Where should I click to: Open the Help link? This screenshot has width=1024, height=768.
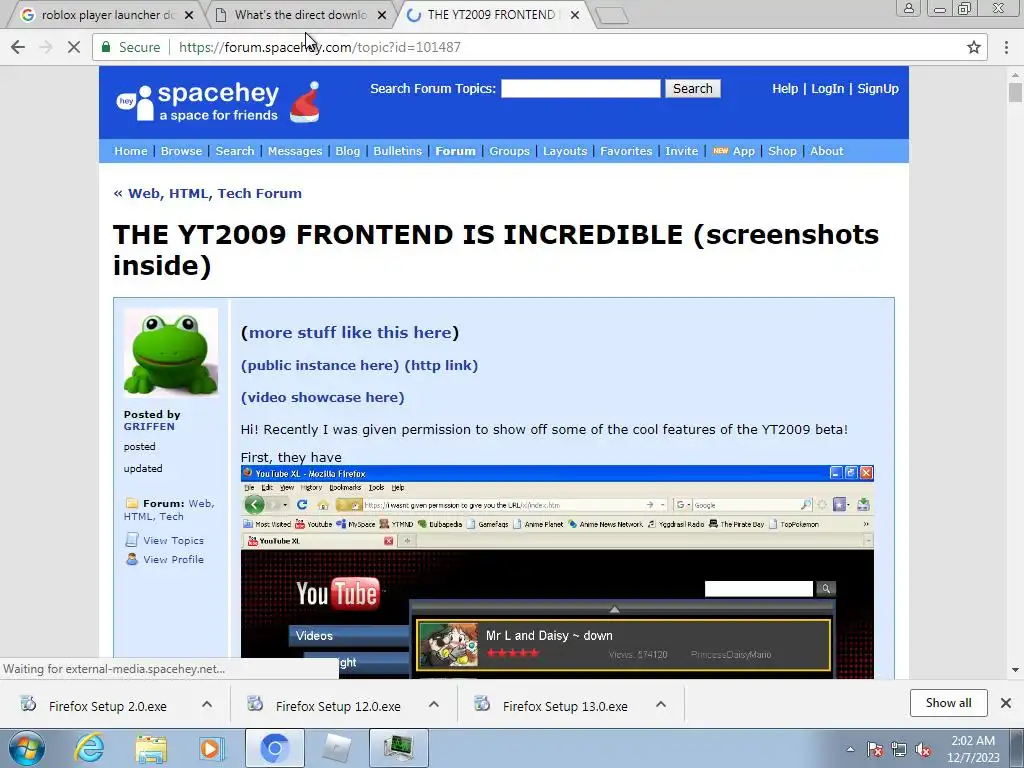(785, 88)
